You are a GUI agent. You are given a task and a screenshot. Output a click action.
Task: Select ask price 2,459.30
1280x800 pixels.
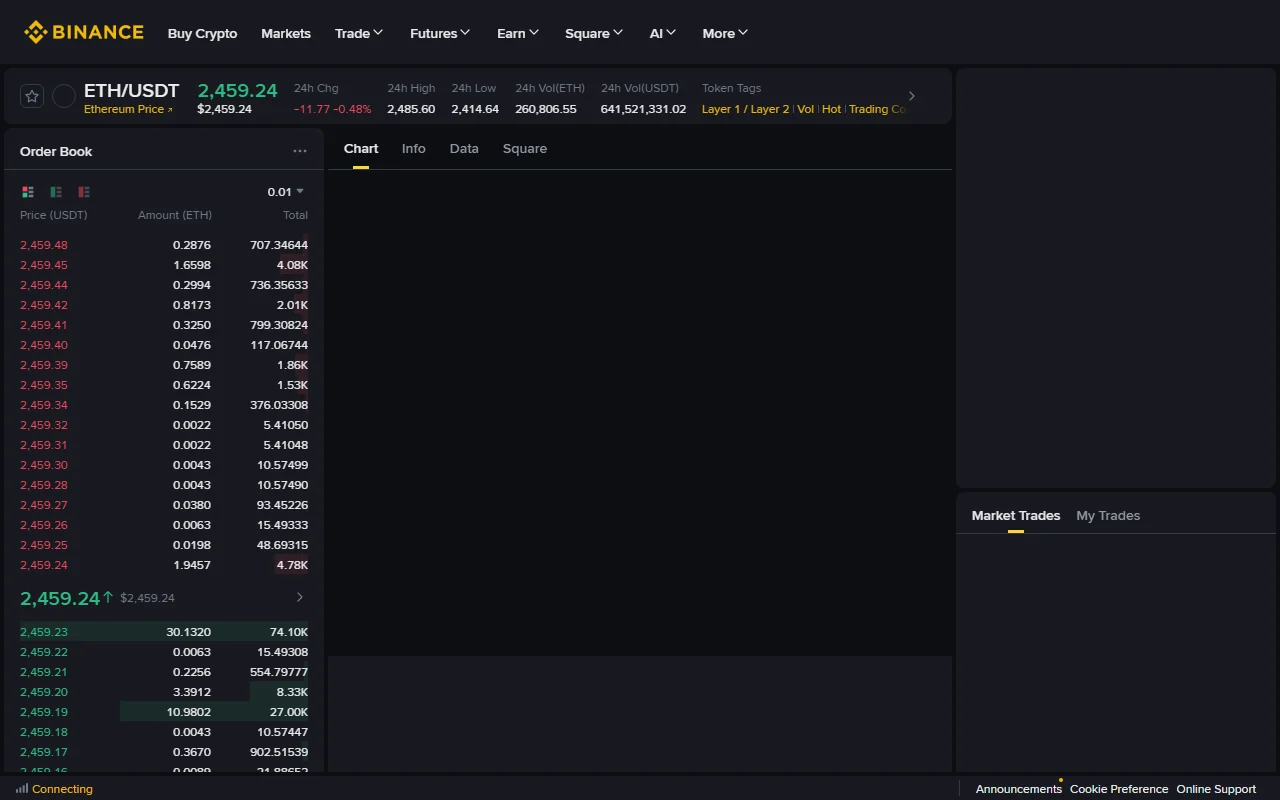pos(44,465)
